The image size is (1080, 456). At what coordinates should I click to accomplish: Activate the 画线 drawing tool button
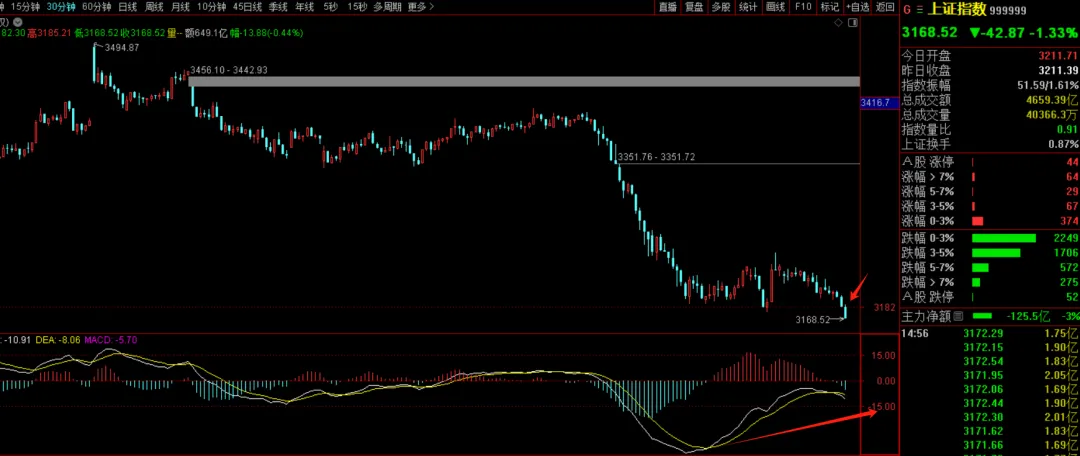776,7
